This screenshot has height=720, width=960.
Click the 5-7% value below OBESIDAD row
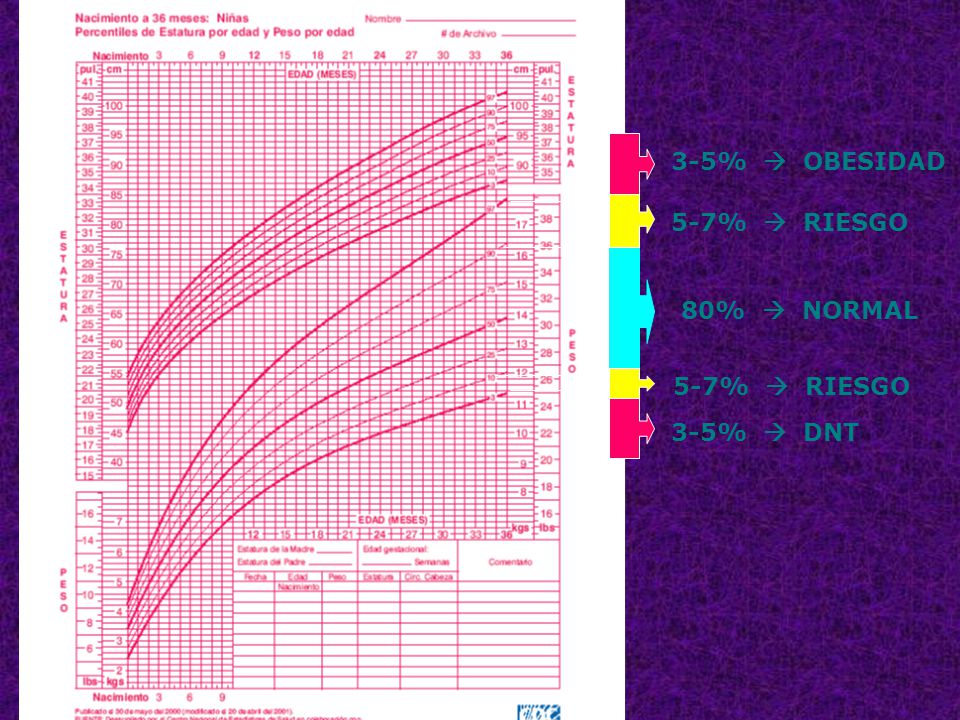click(709, 222)
